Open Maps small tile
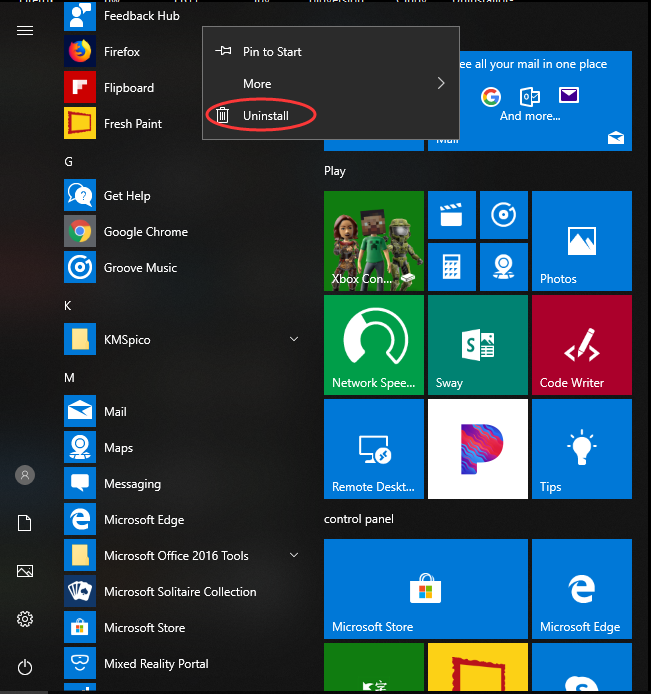This screenshot has height=694, width=651. coord(504,267)
